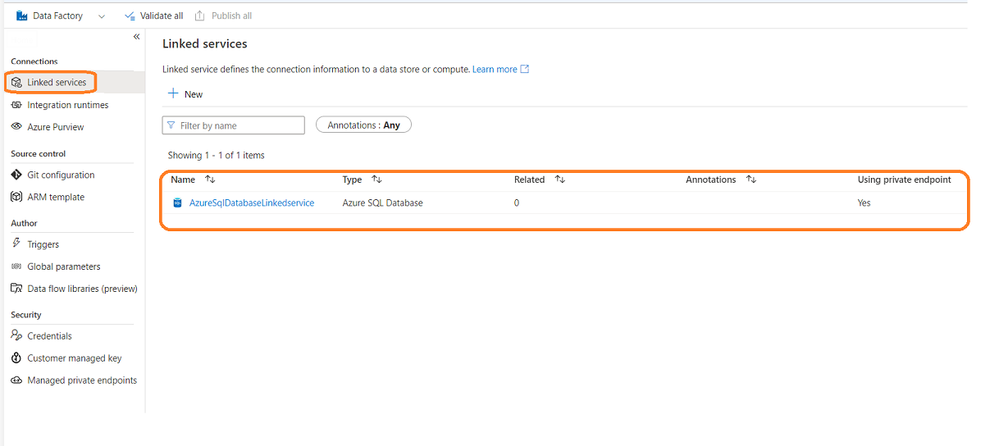
Task: Click the Linked services cube icon
Action: tap(17, 83)
